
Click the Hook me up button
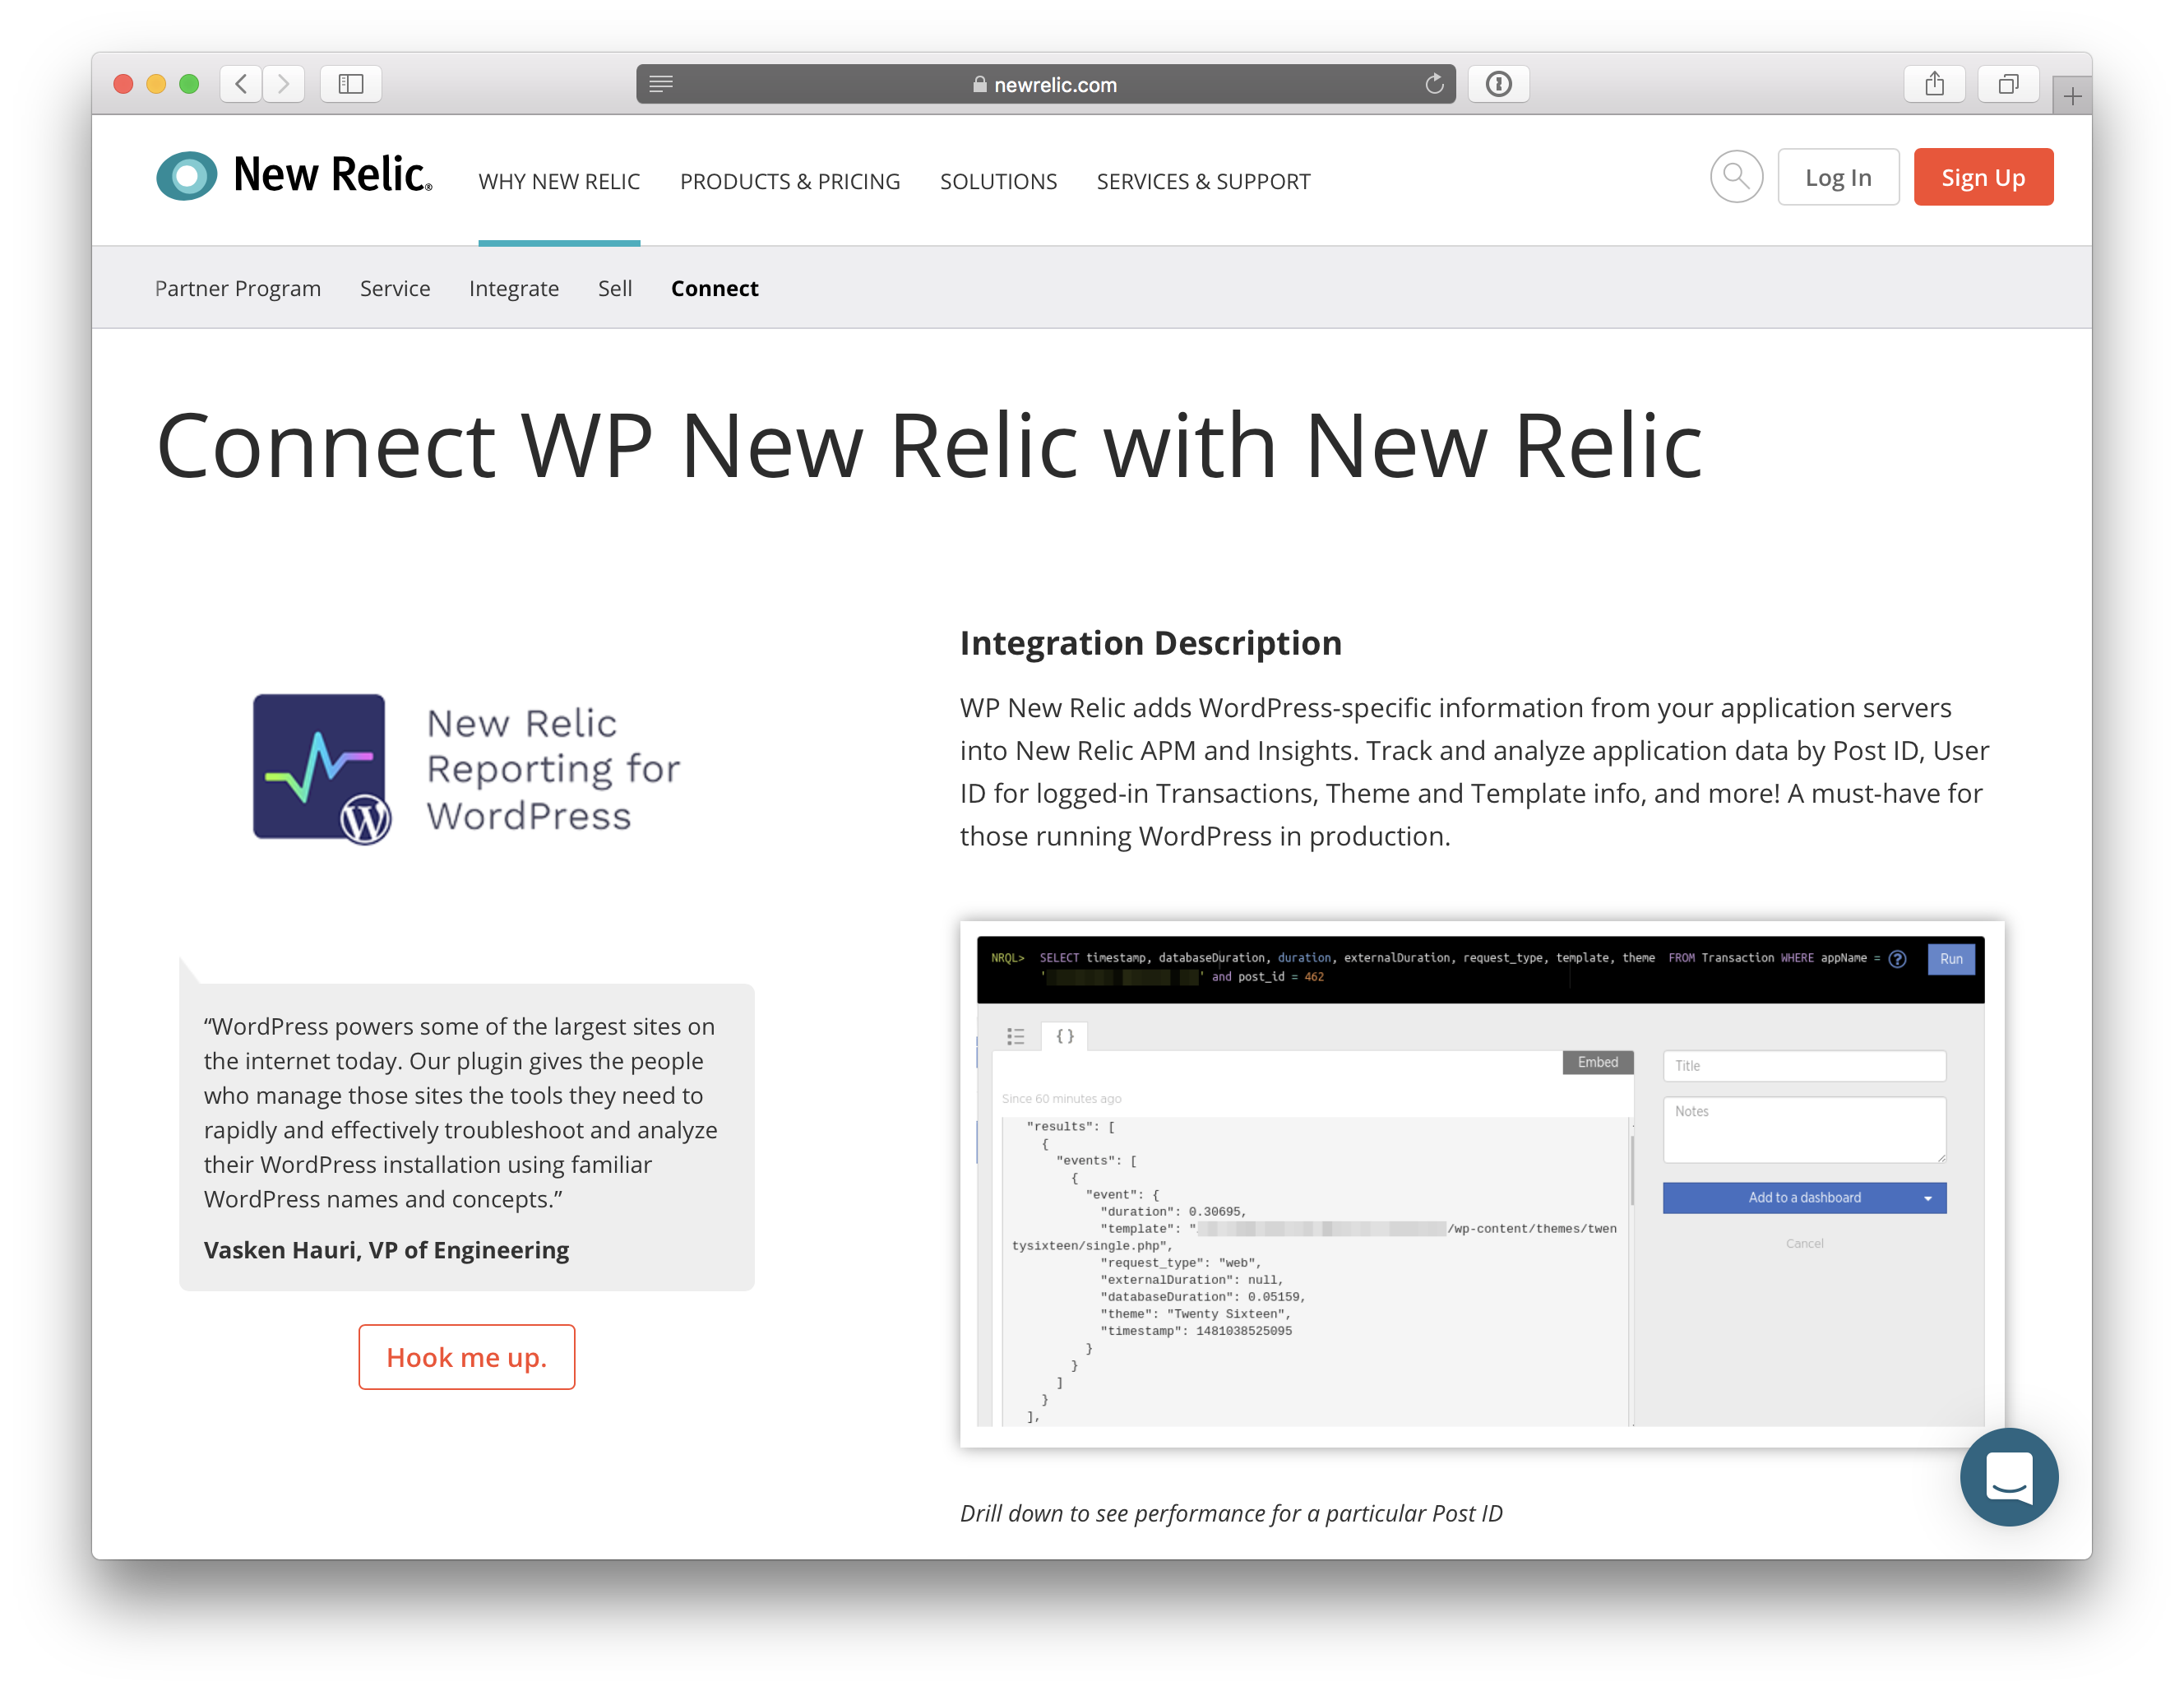(x=467, y=1357)
